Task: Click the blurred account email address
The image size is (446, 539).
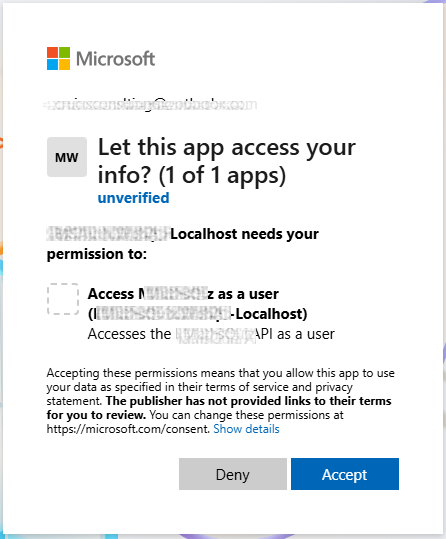Action: pos(151,104)
